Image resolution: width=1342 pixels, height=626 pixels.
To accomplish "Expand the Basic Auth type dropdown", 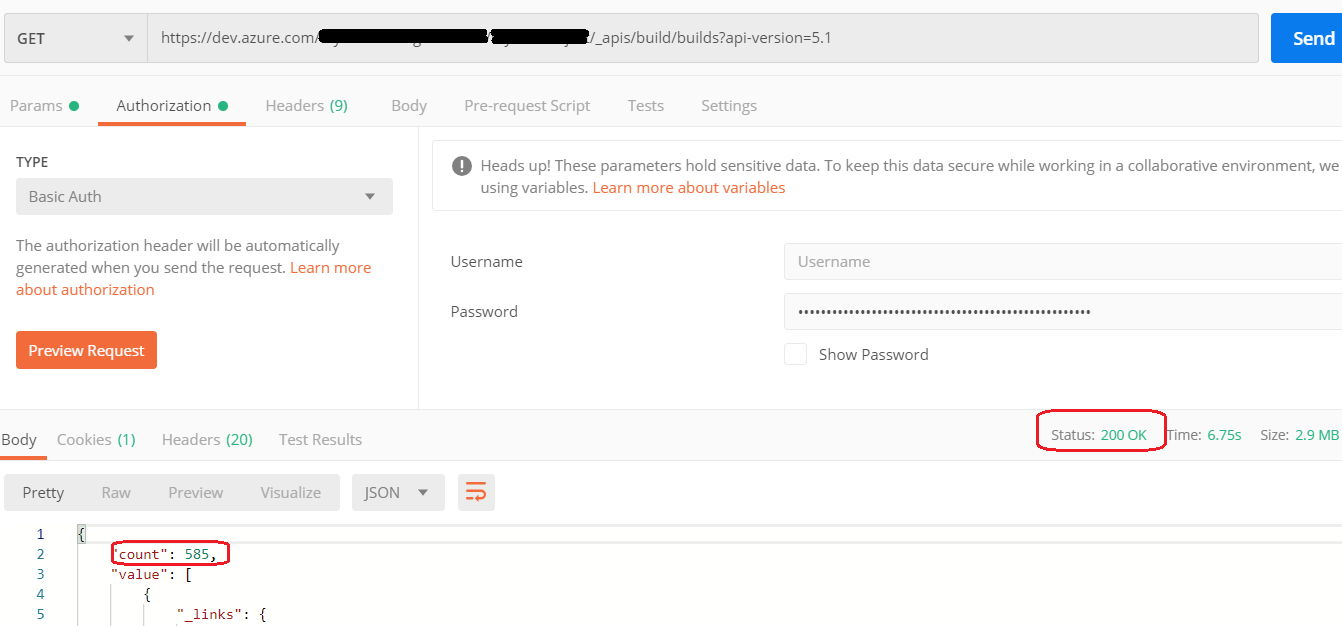I will pyautogui.click(x=204, y=196).
